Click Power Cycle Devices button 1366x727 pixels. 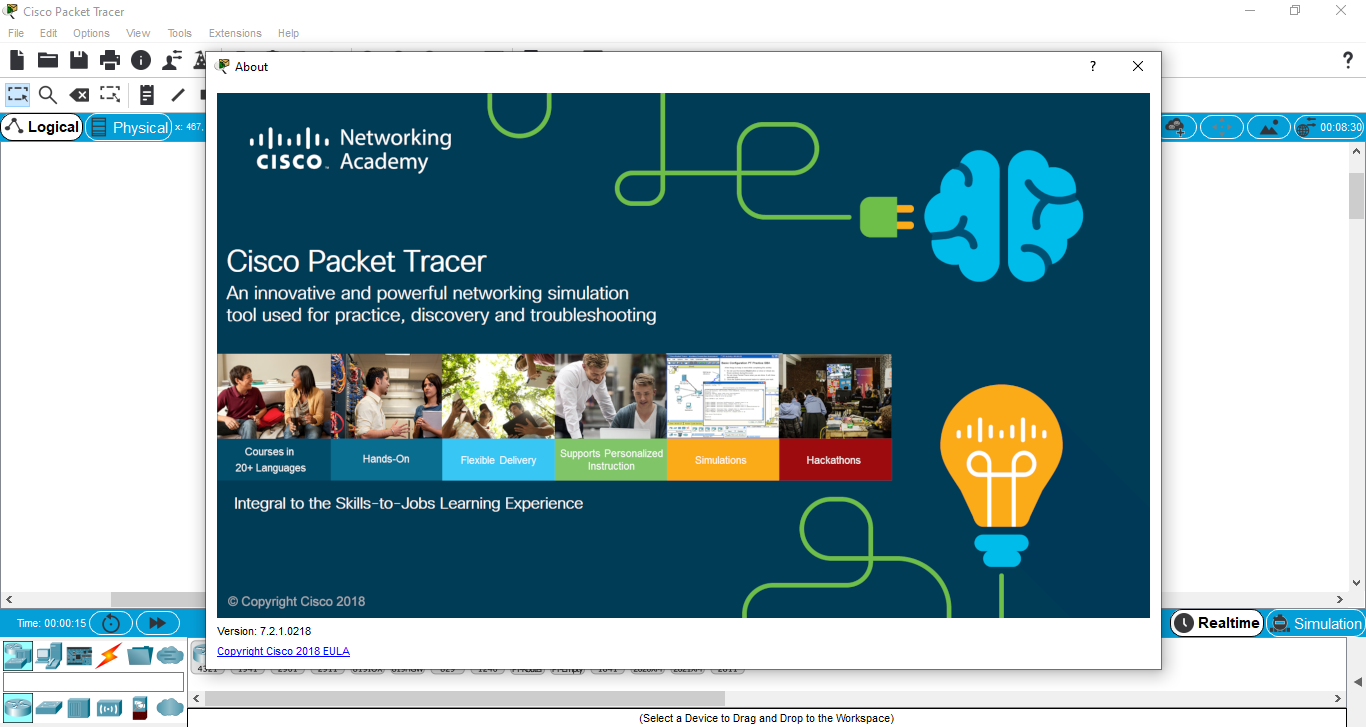111,623
